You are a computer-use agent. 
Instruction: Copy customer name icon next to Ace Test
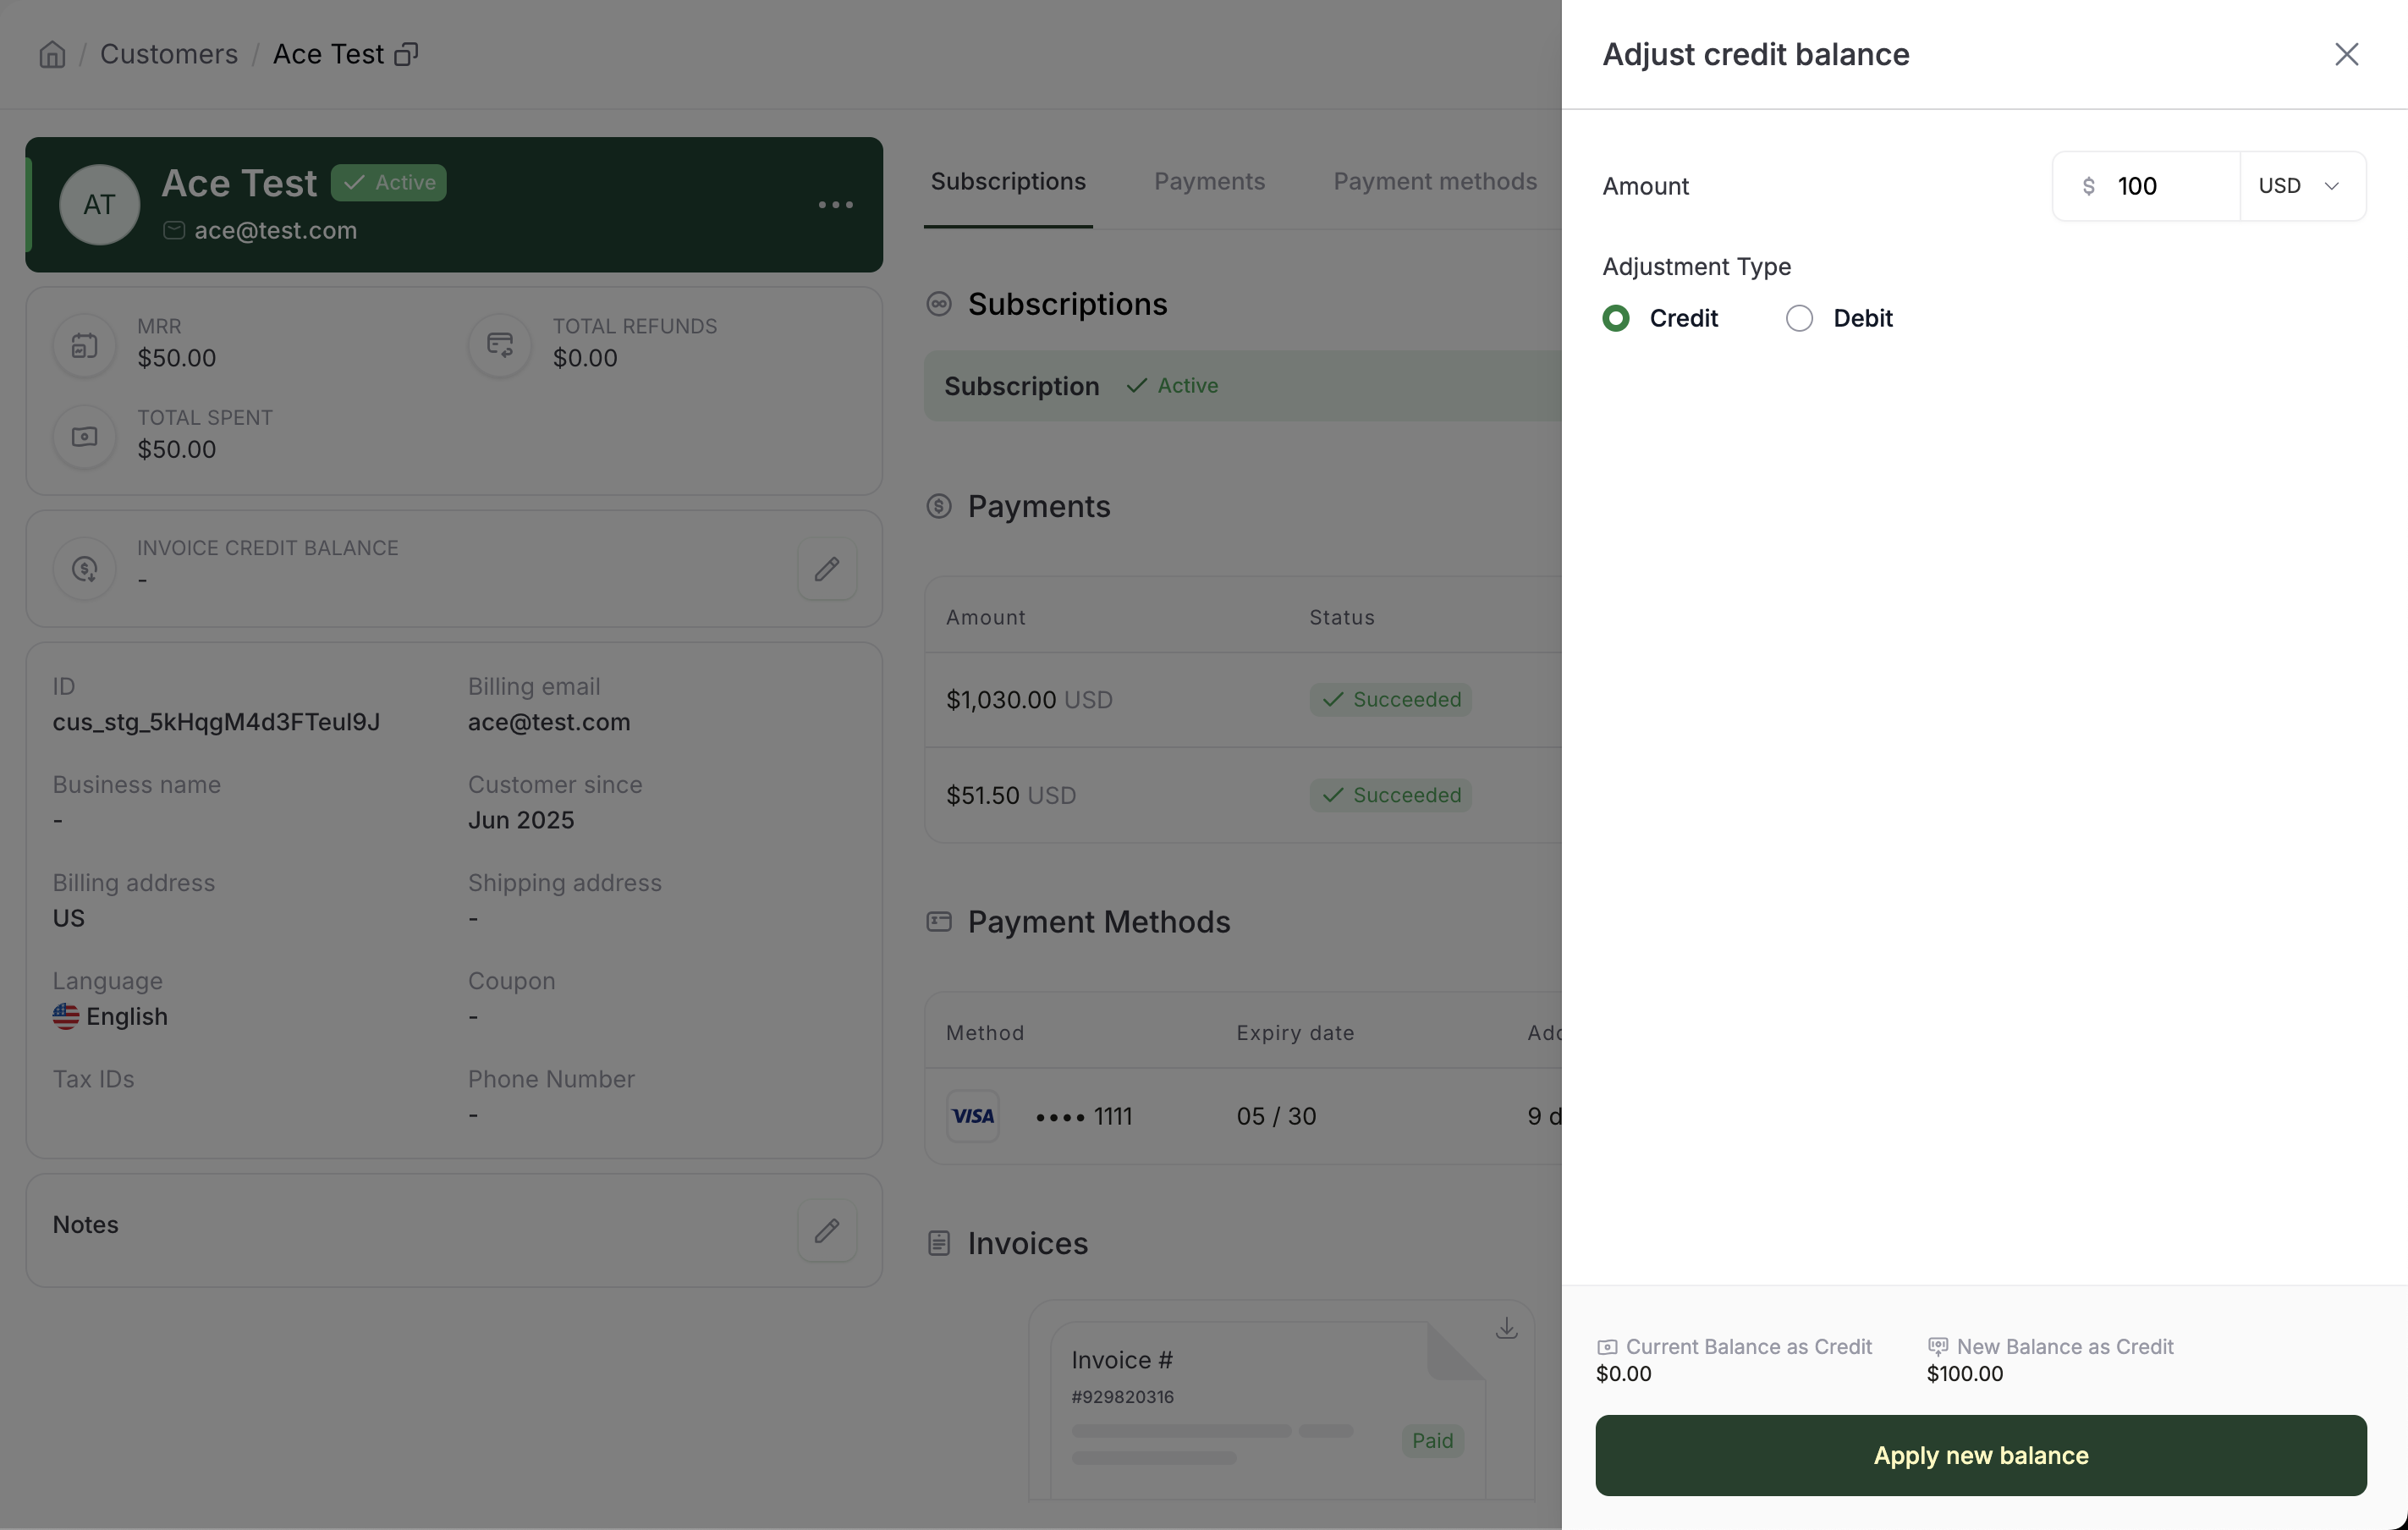click(406, 54)
